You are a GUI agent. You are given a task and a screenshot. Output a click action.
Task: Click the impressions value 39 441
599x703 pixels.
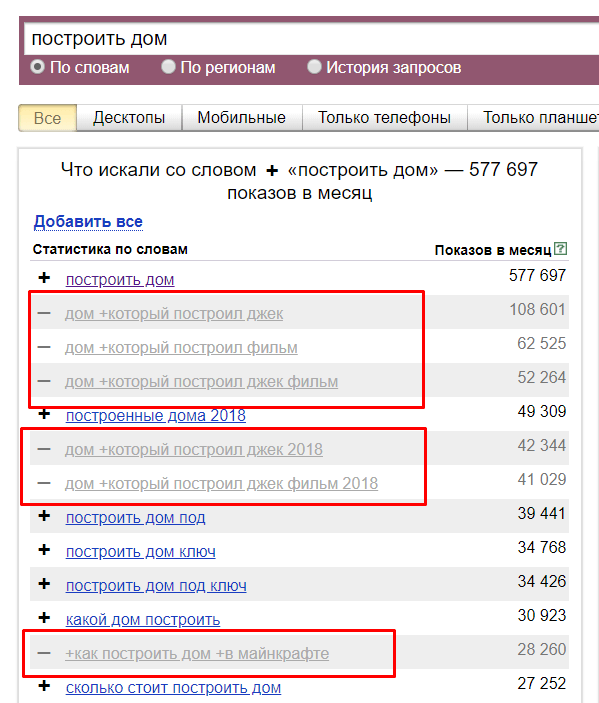pyautogui.click(x=542, y=513)
